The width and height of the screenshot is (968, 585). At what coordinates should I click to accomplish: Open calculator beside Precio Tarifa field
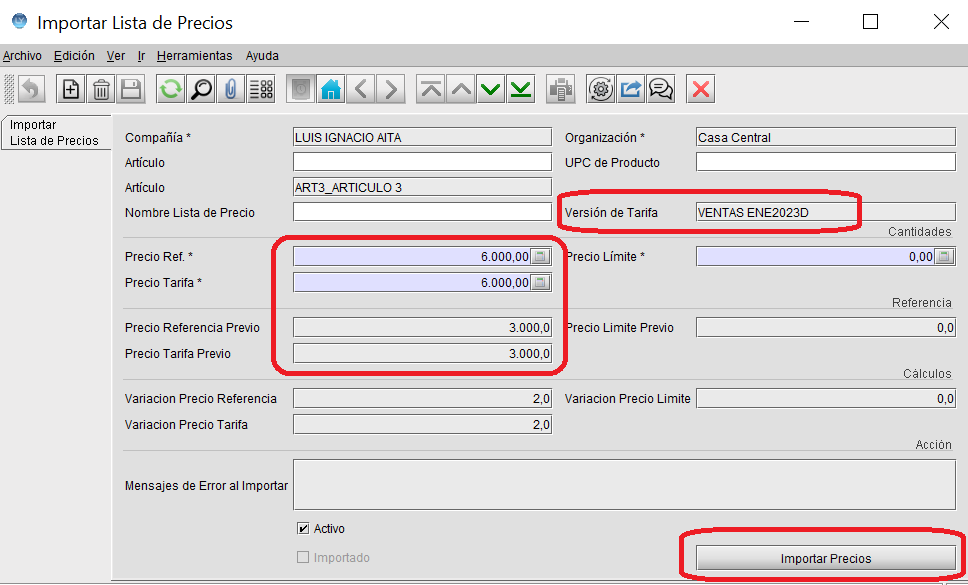[541, 283]
